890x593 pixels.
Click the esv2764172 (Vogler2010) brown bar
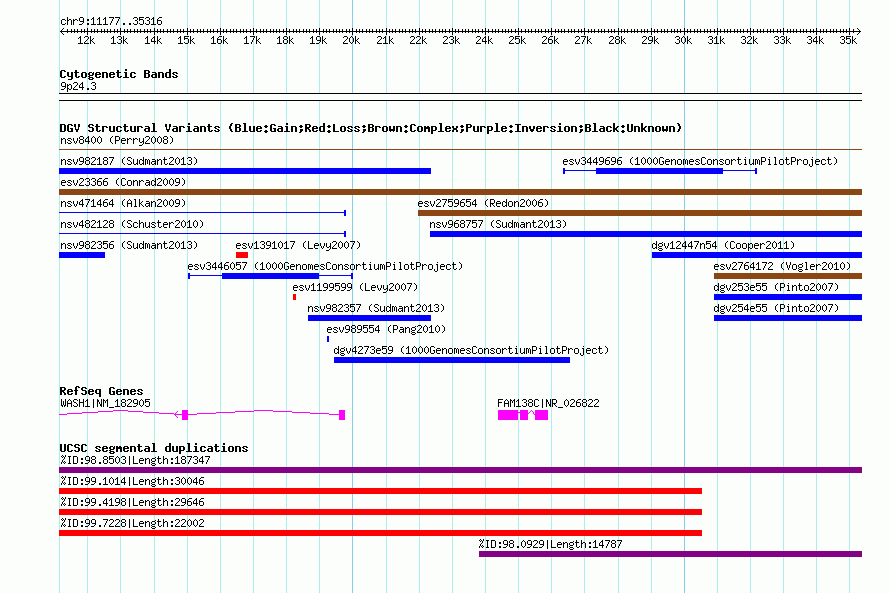pyautogui.click(x=788, y=276)
